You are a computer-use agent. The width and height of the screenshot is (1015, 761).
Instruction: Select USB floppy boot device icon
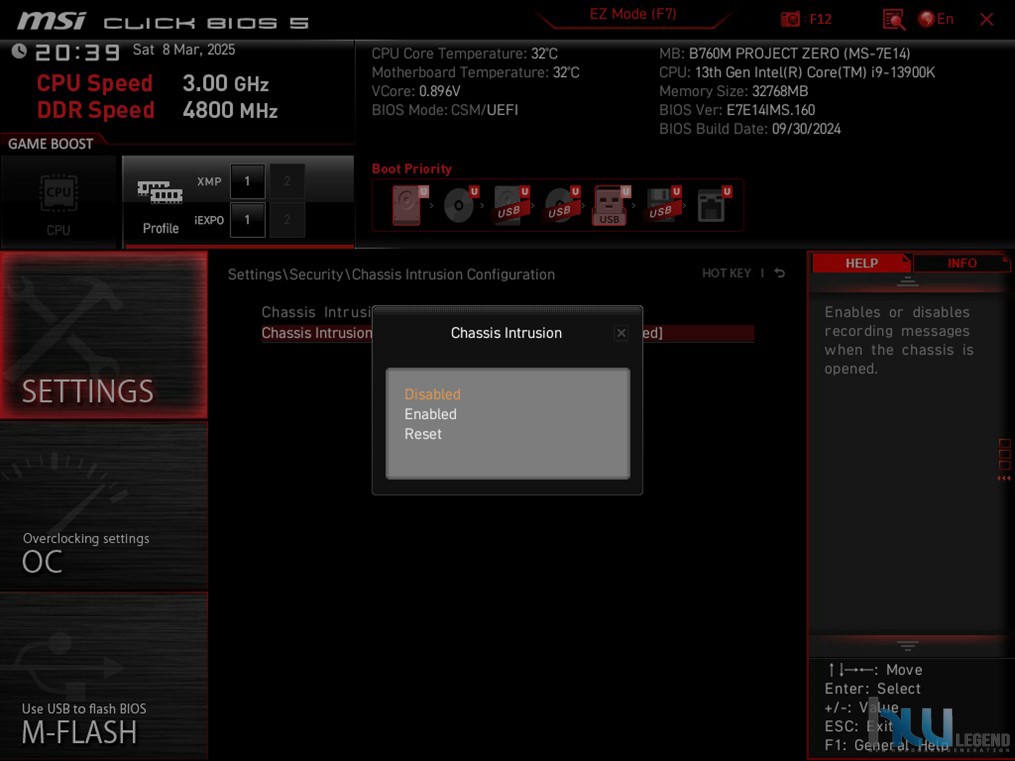663,204
